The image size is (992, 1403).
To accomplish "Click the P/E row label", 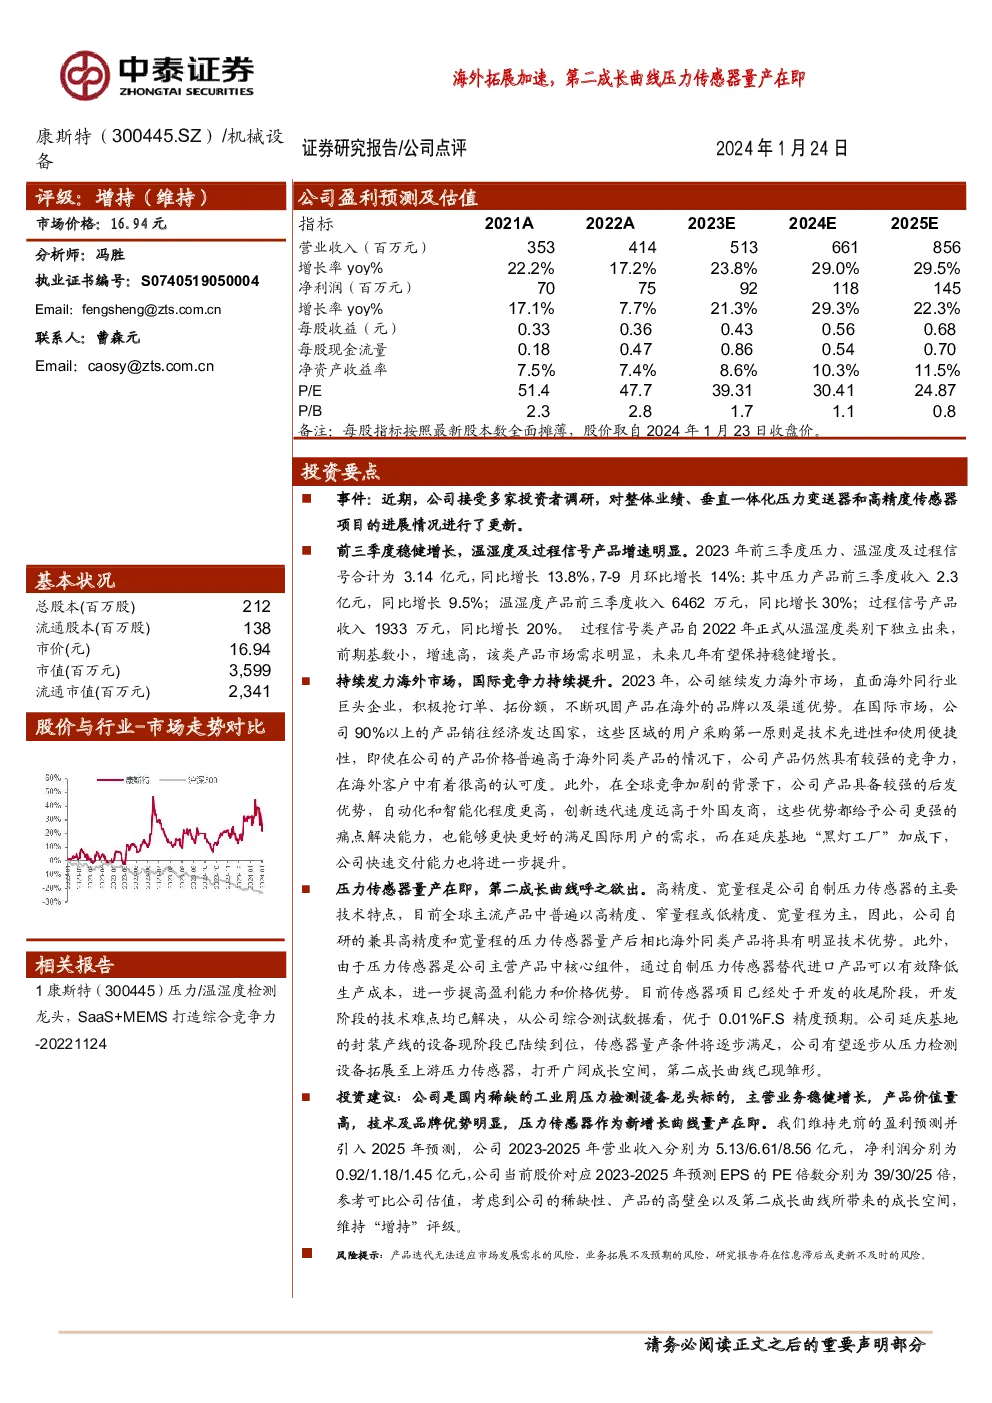I will 310,391.
